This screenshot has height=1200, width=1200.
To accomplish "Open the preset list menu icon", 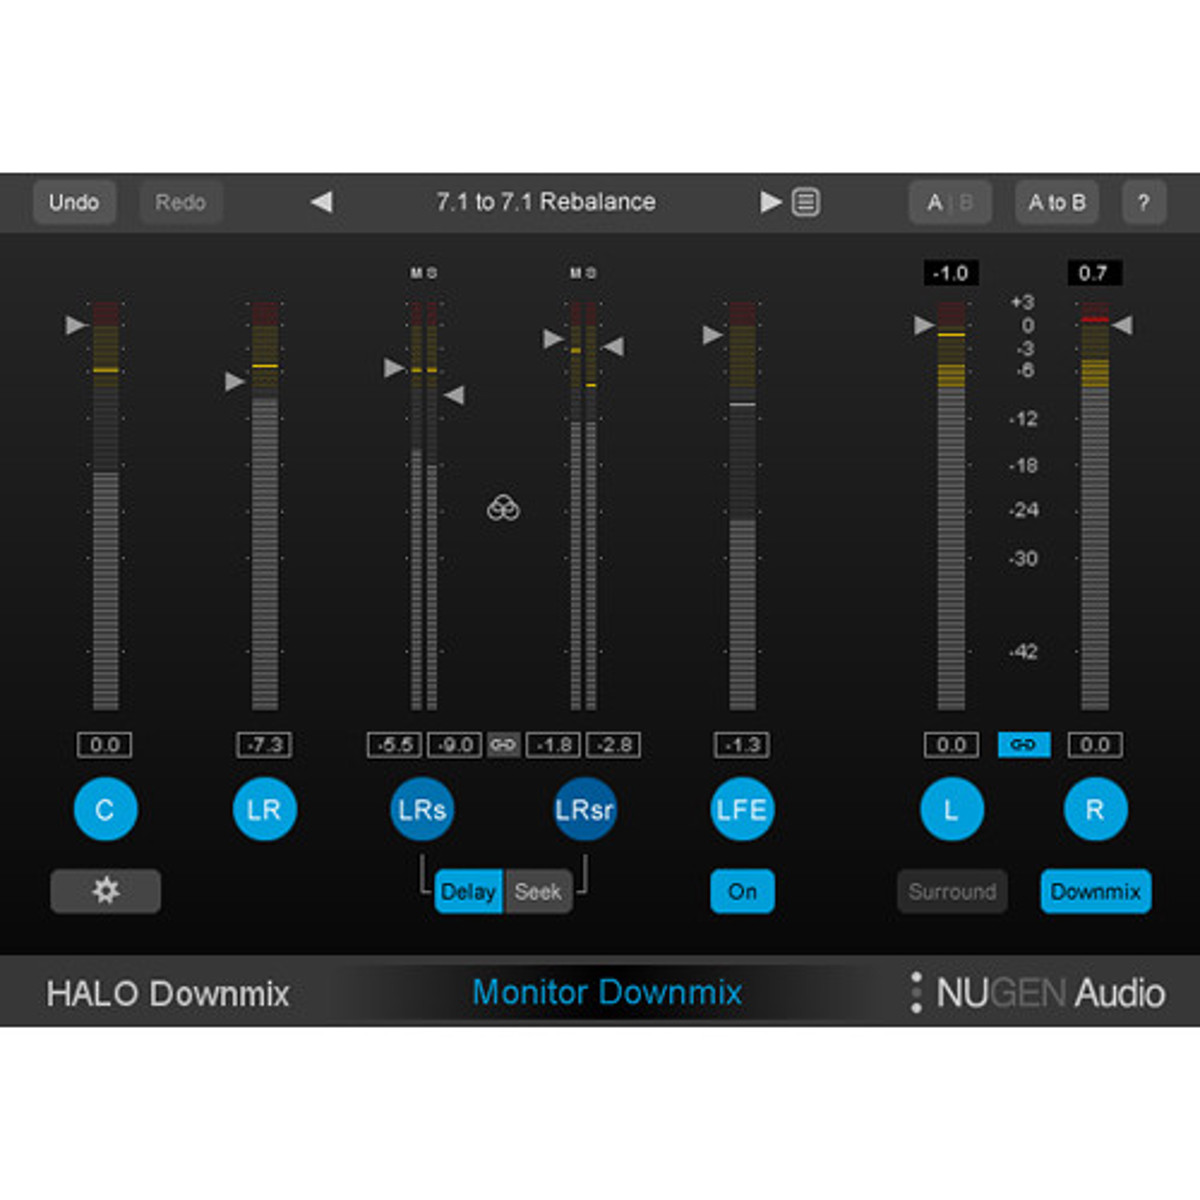I will coord(806,202).
